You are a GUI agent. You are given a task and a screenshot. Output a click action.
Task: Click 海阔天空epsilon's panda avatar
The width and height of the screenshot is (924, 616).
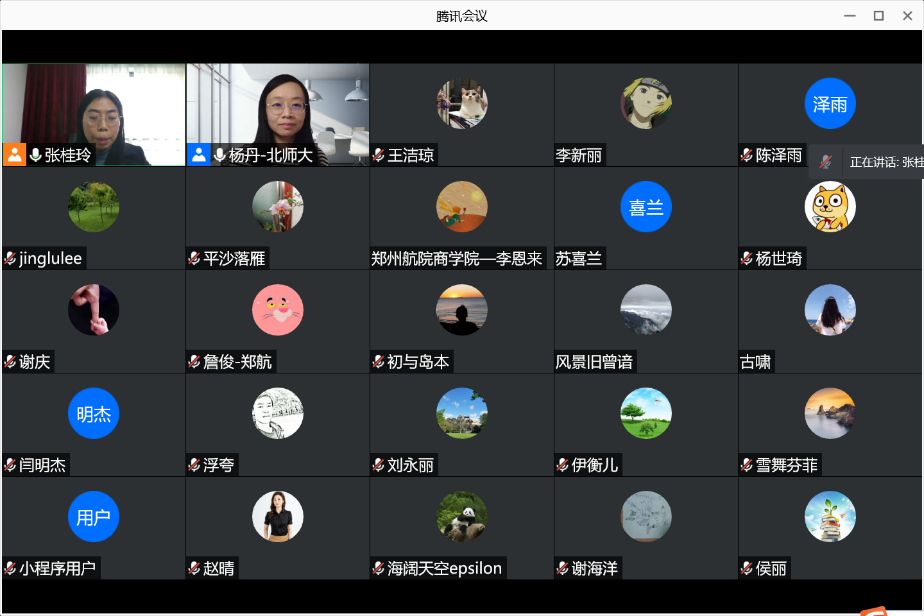coord(462,516)
